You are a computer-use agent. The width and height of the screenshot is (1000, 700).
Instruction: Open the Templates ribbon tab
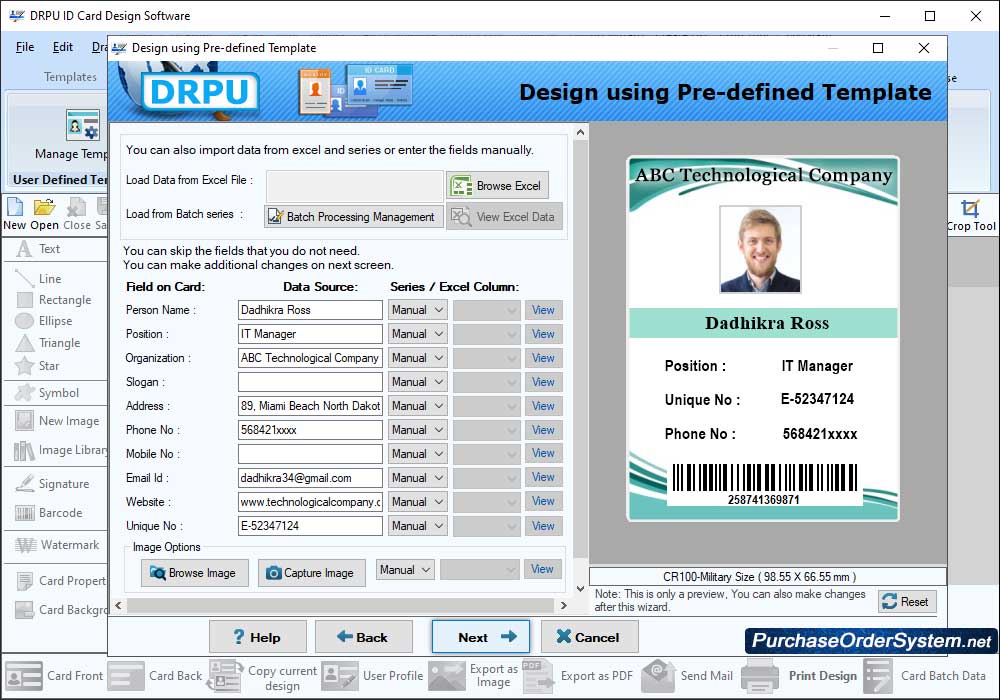click(x=70, y=77)
